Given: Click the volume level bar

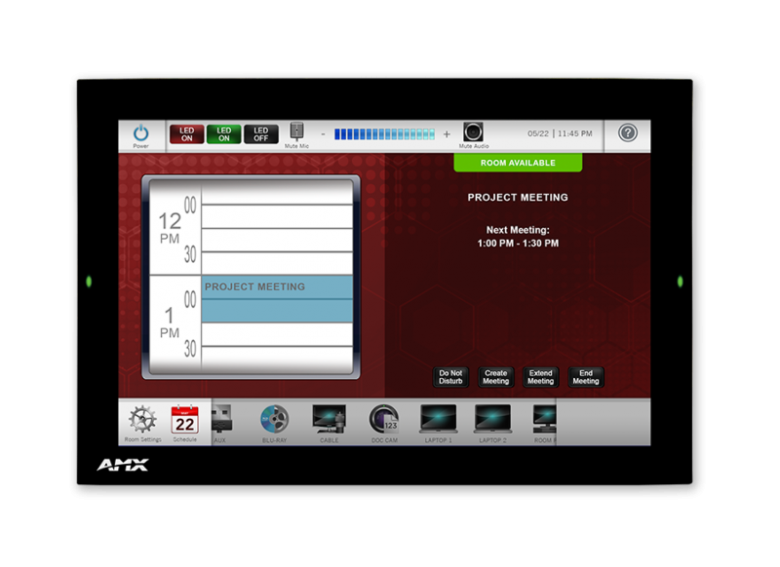Looking at the screenshot, I should tap(384, 134).
